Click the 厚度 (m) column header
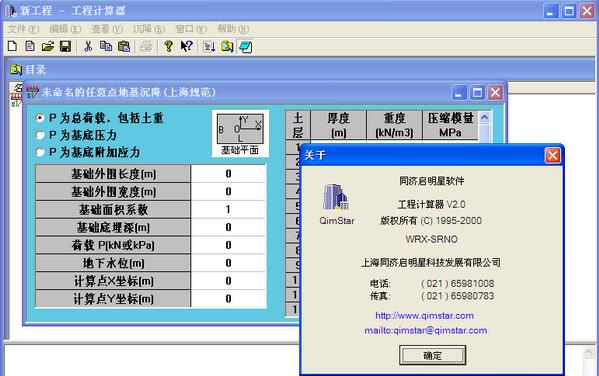The height and width of the screenshot is (376, 599). (338, 125)
